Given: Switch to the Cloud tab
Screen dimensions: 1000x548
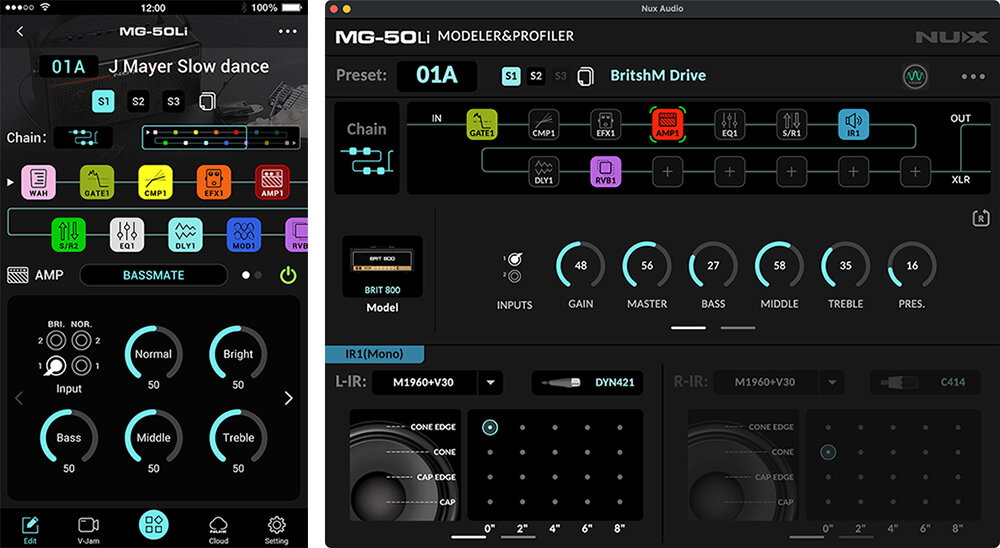Looking at the screenshot, I should coord(218,528).
